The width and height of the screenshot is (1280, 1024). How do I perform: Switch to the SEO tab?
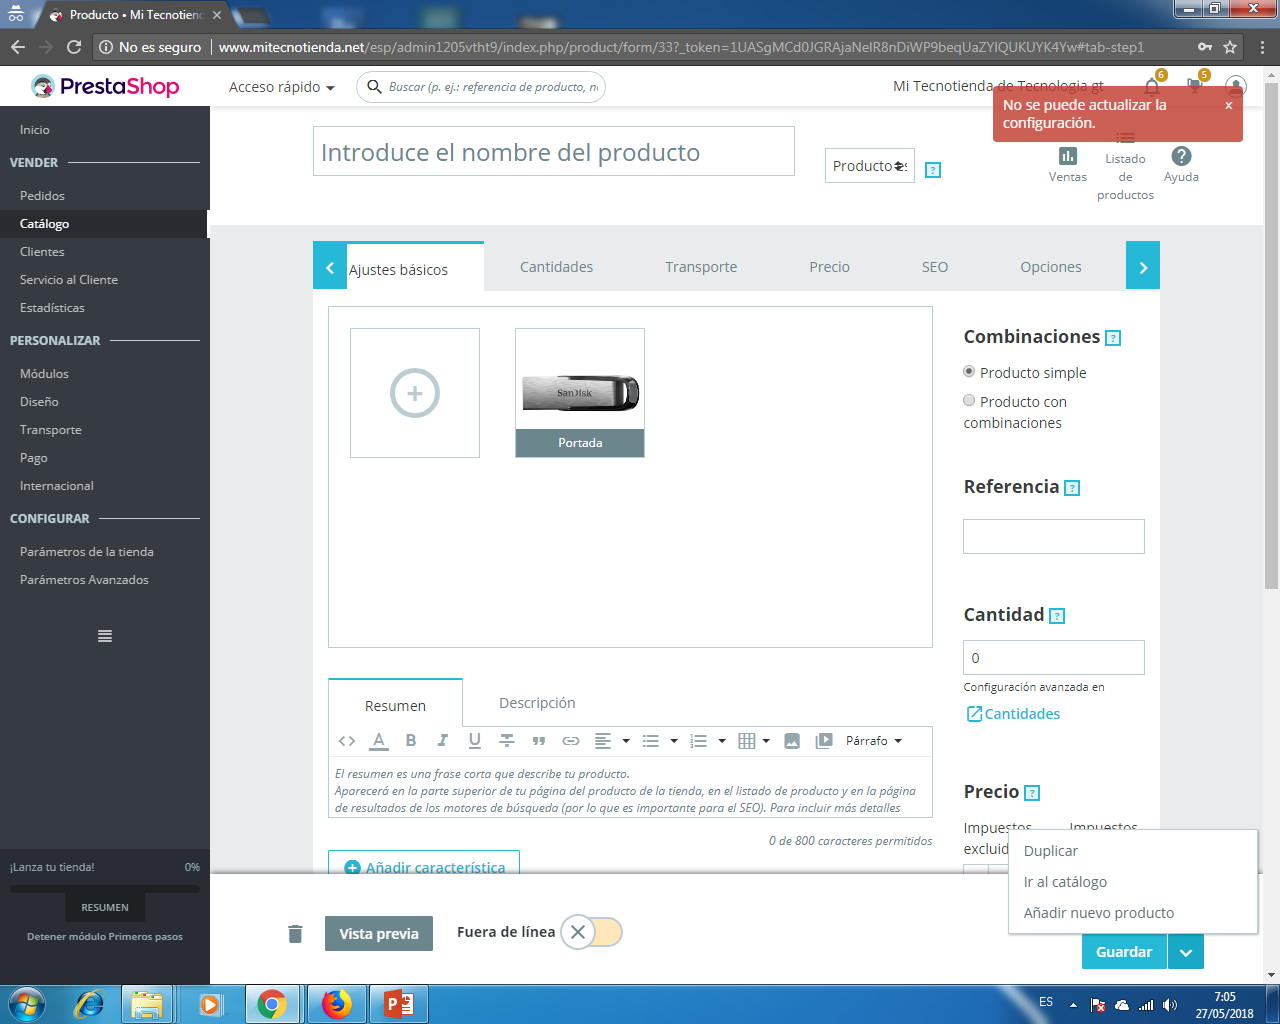(935, 267)
